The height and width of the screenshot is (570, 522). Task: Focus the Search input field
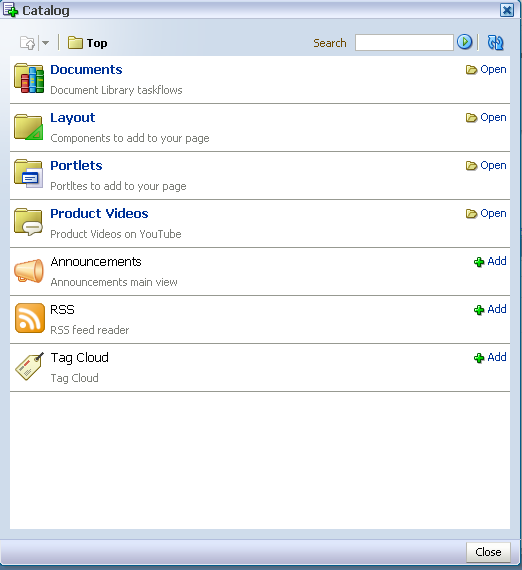[404, 43]
